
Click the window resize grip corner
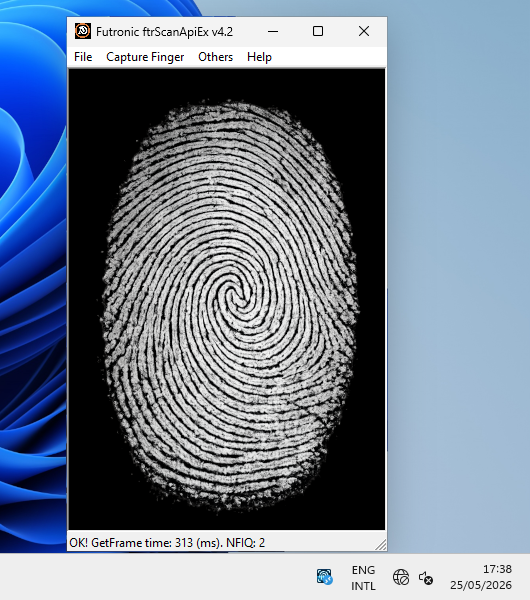[x=381, y=545]
